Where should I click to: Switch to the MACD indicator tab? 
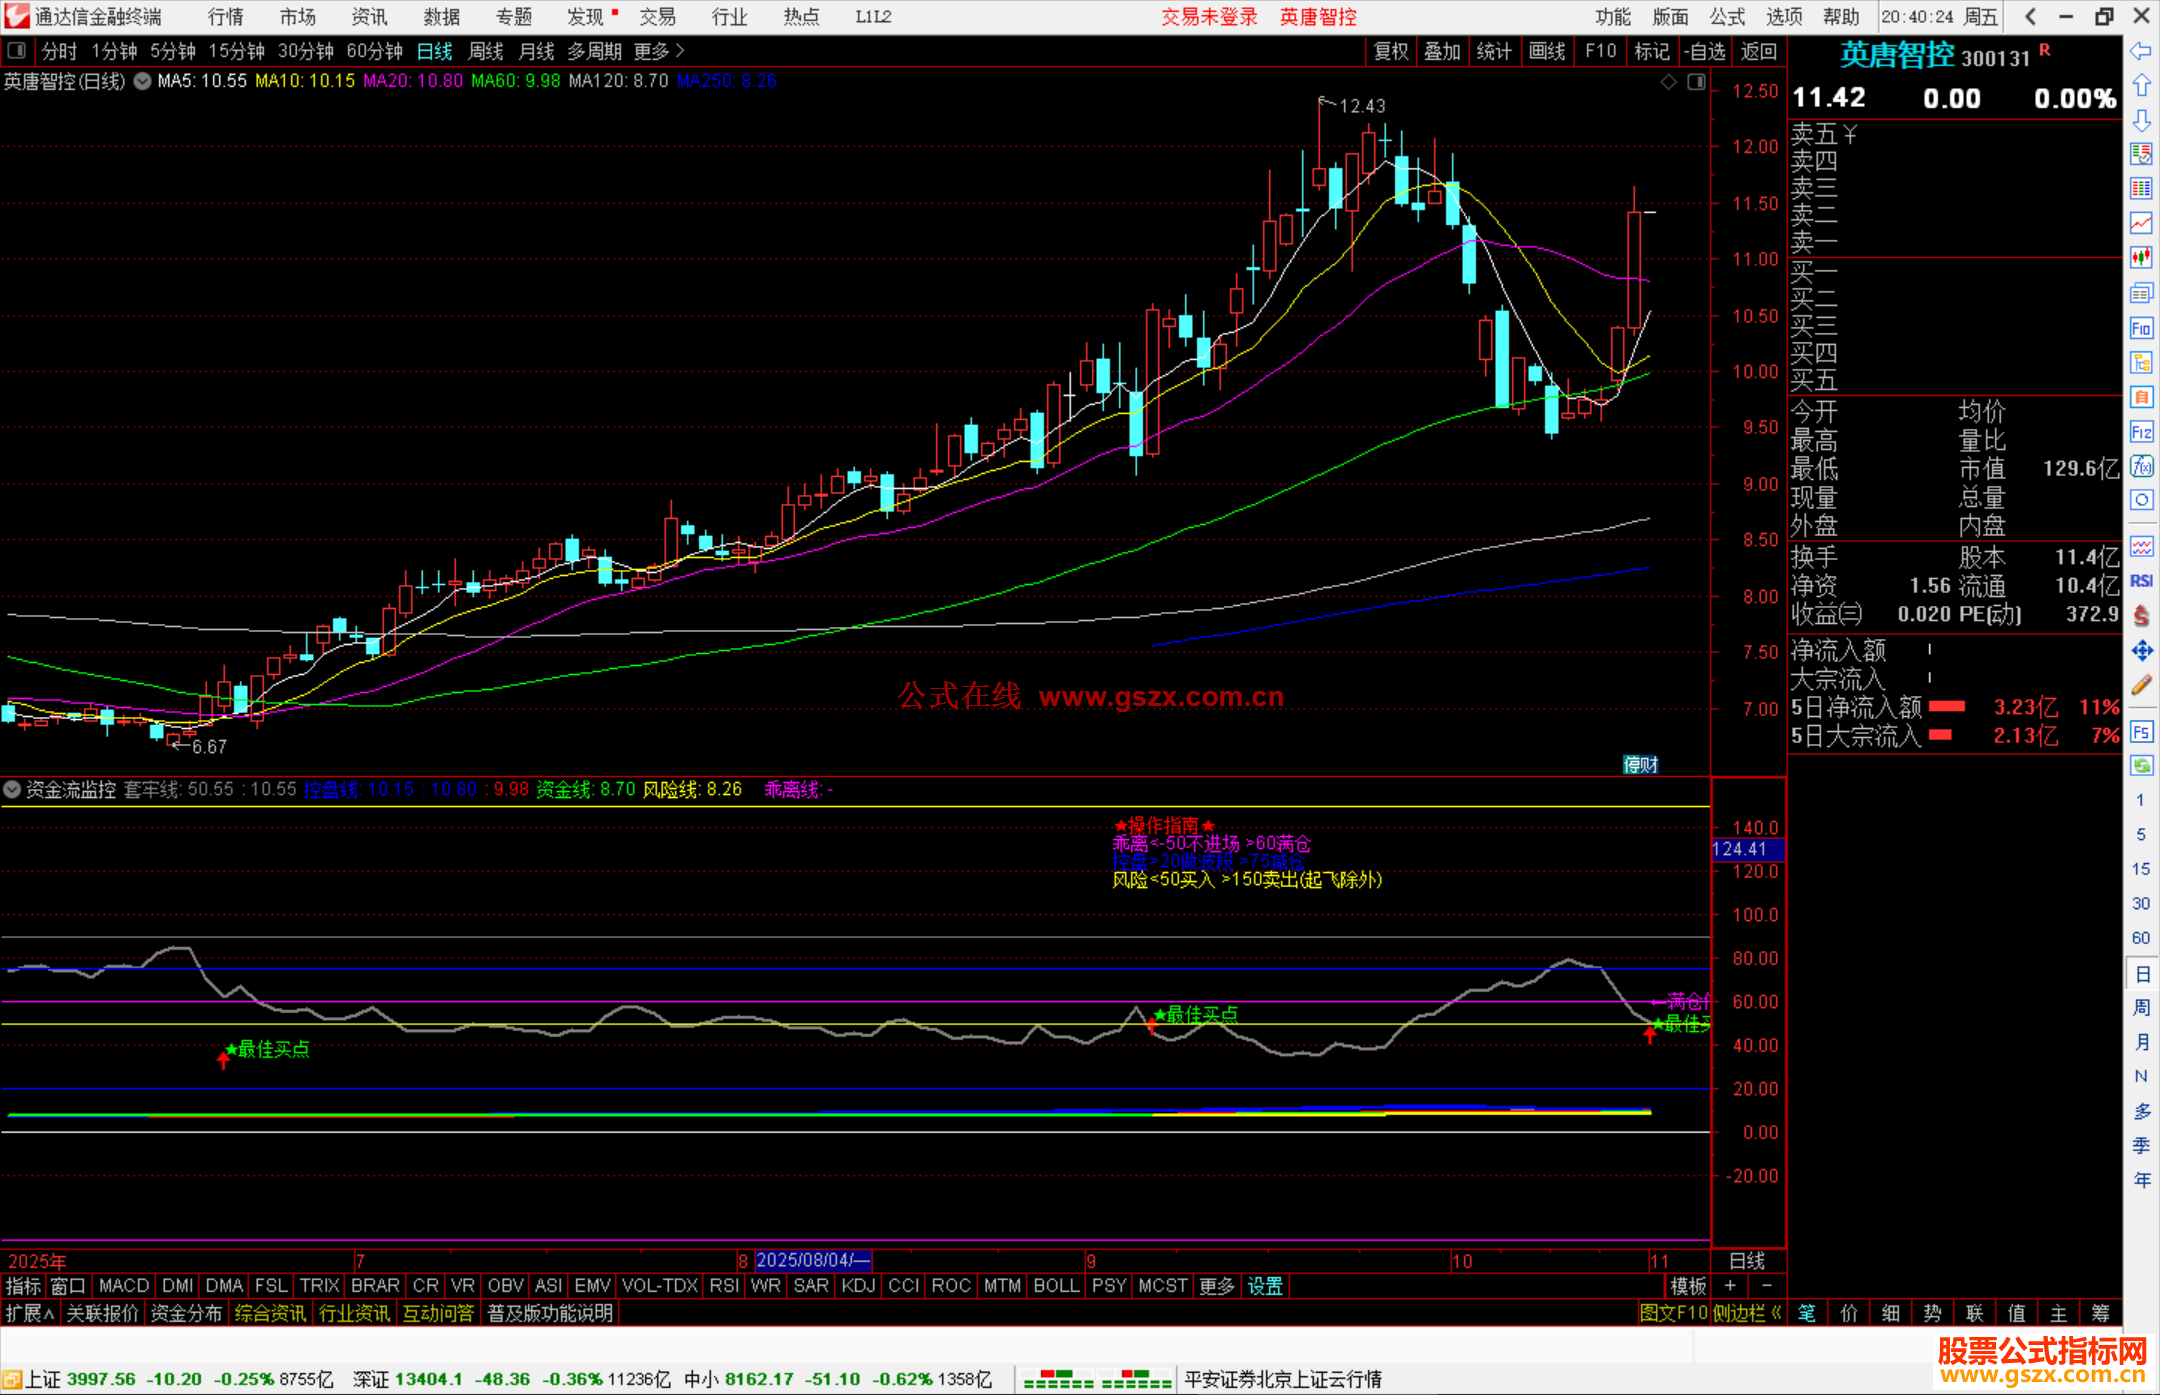click(124, 1286)
